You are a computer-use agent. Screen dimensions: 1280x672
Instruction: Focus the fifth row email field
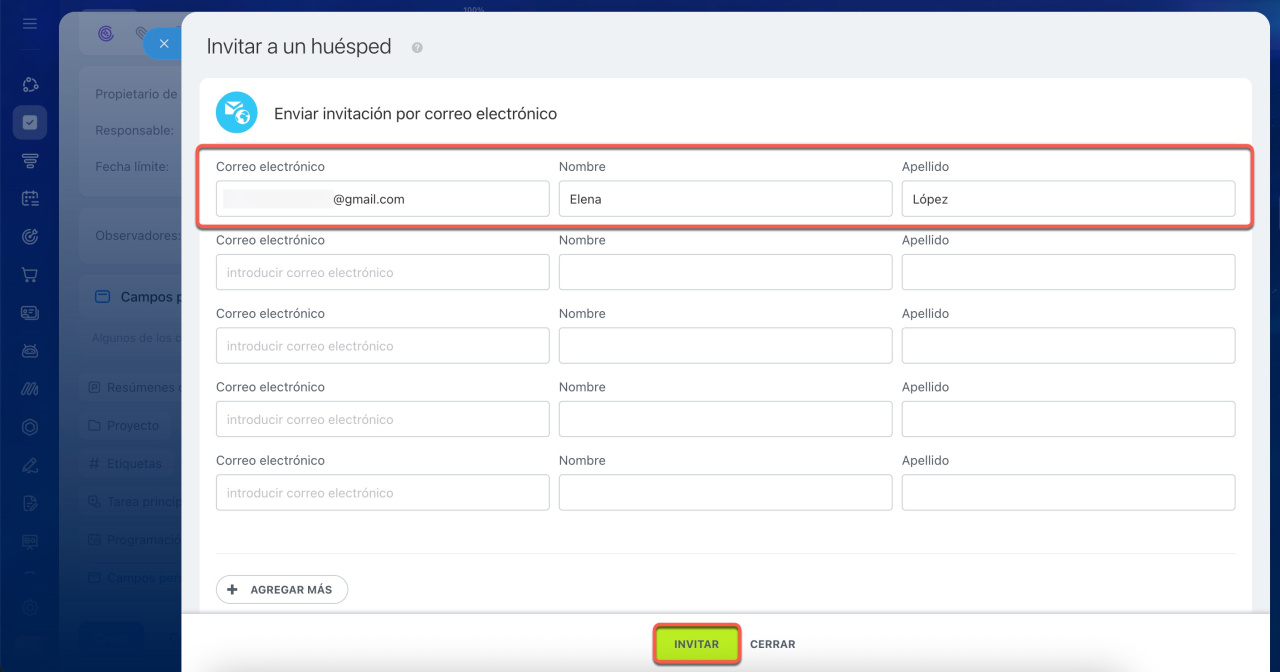(x=383, y=493)
